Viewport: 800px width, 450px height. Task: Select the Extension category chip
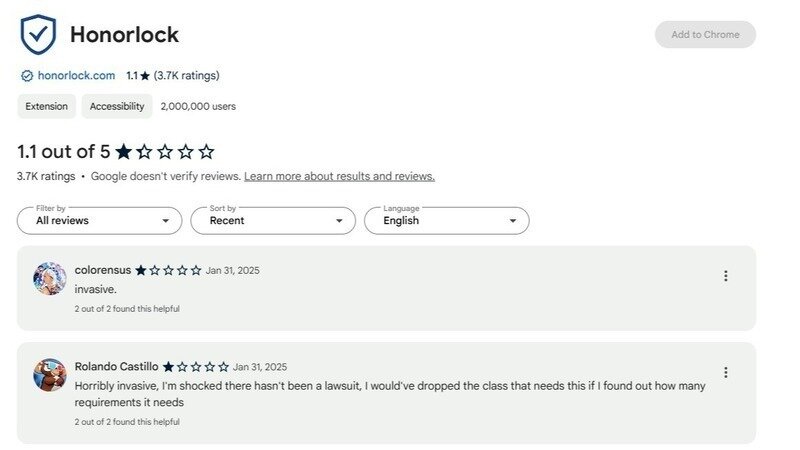coord(46,106)
